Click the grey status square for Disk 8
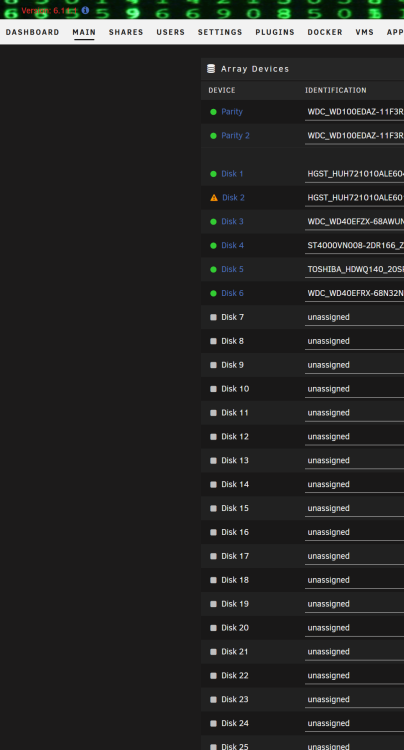The image size is (404, 750). 213,341
